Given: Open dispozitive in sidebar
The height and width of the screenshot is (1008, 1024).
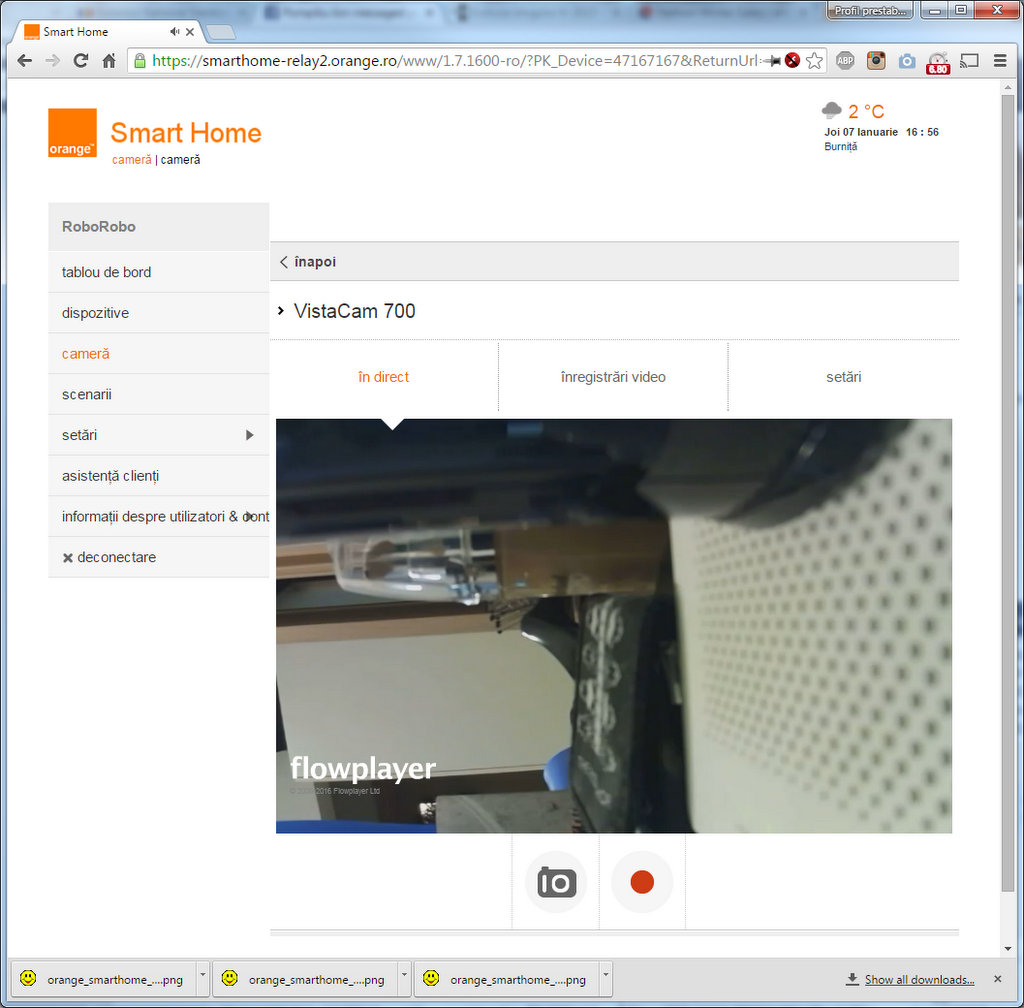Looking at the screenshot, I should pos(159,313).
